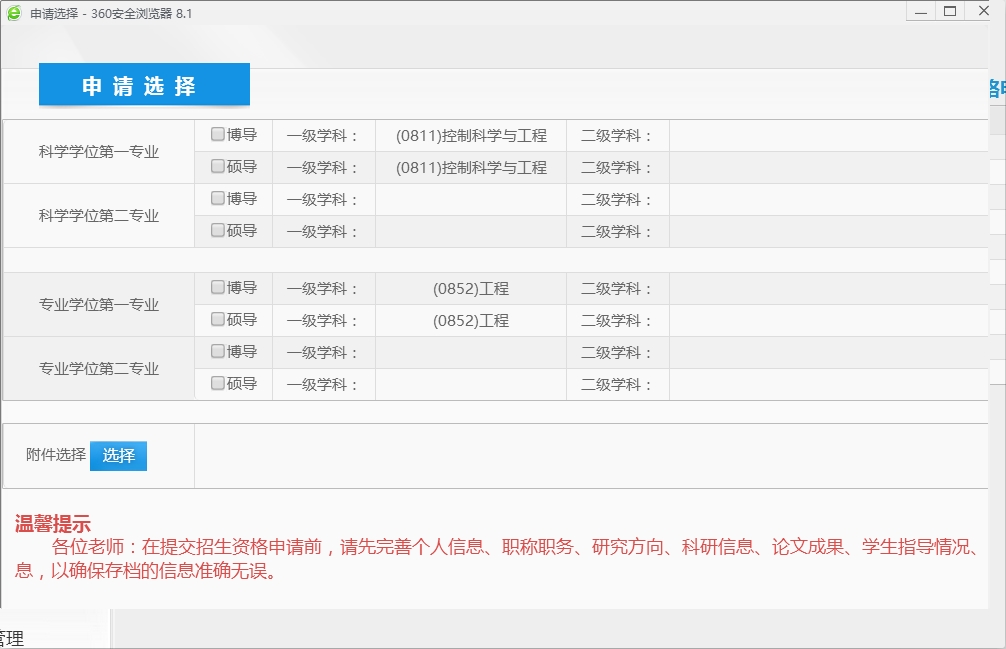Check 博导 for 科学学位第一专业
The image size is (1006, 649).
pyautogui.click(x=217, y=134)
